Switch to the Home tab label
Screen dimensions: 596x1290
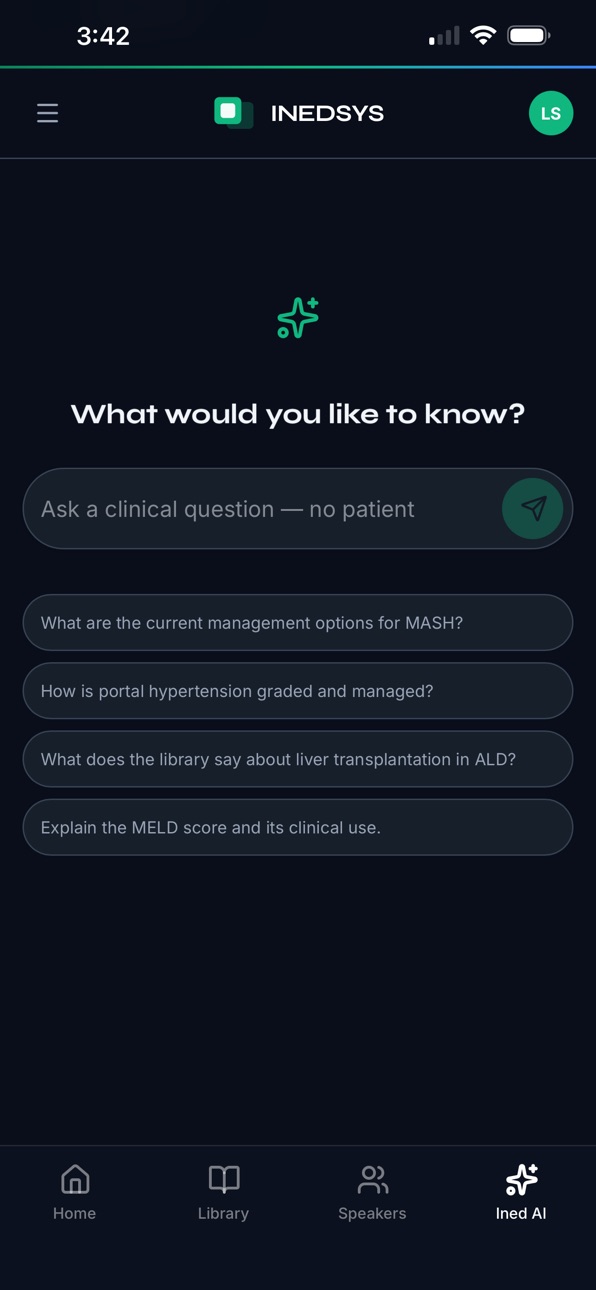tap(75, 1213)
